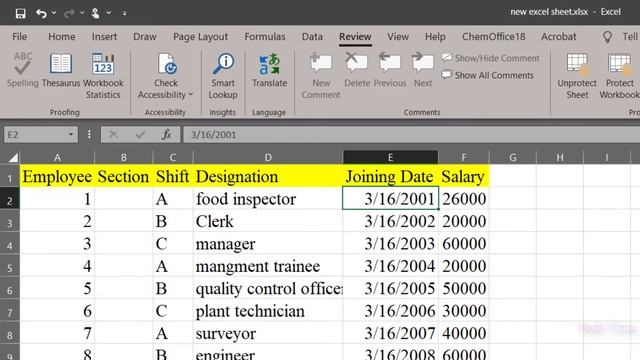Image resolution: width=640 pixels, height=360 pixels.
Task: Select column G header
Action: coord(513,157)
